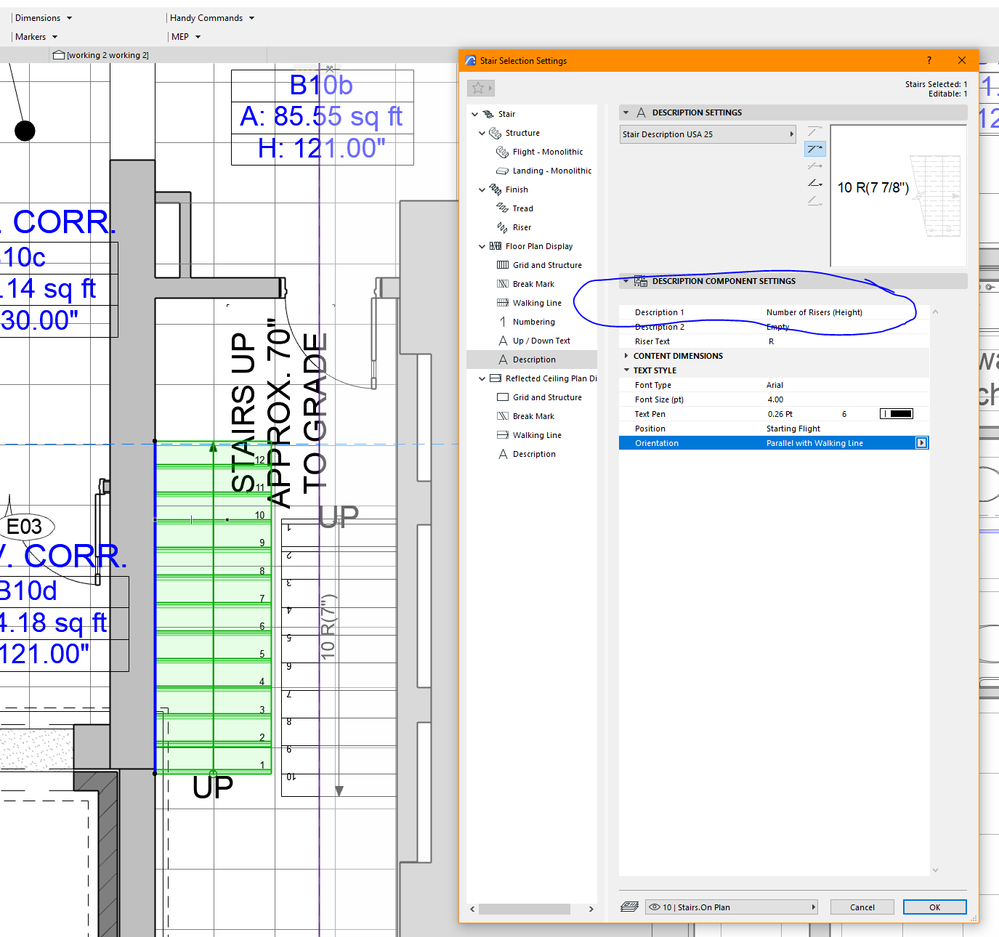The width and height of the screenshot is (999, 937).
Task: Cancel the Stair Selection Settings dialog
Action: (x=861, y=907)
